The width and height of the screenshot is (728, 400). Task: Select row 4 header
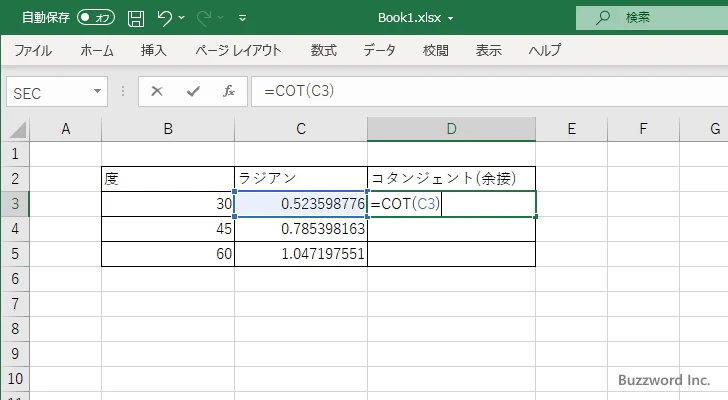tap(15, 229)
